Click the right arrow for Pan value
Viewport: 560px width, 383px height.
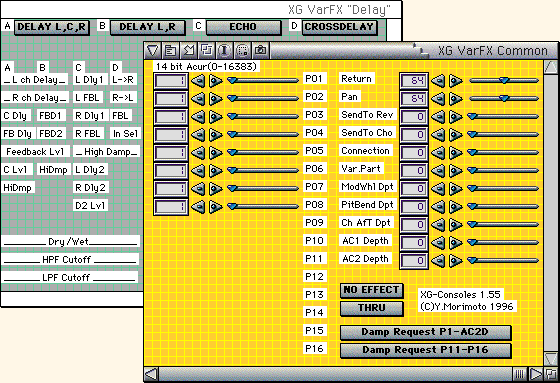pyautogui.click(x=455, y=99)
